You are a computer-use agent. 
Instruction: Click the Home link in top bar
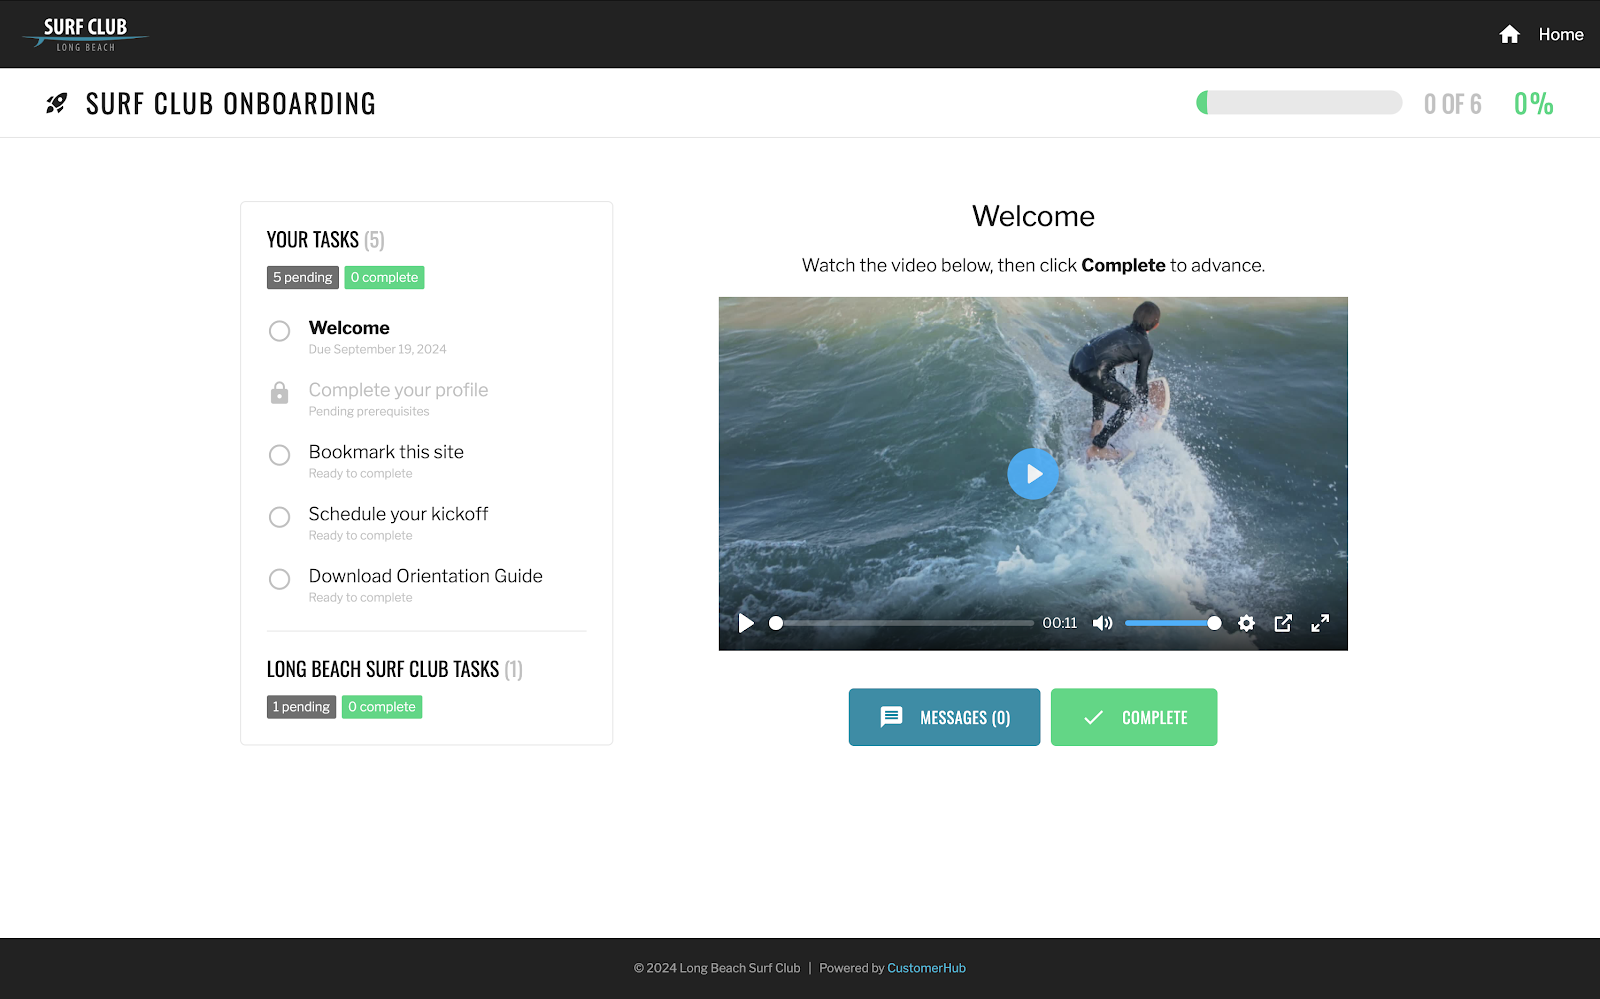point(1561,35)
